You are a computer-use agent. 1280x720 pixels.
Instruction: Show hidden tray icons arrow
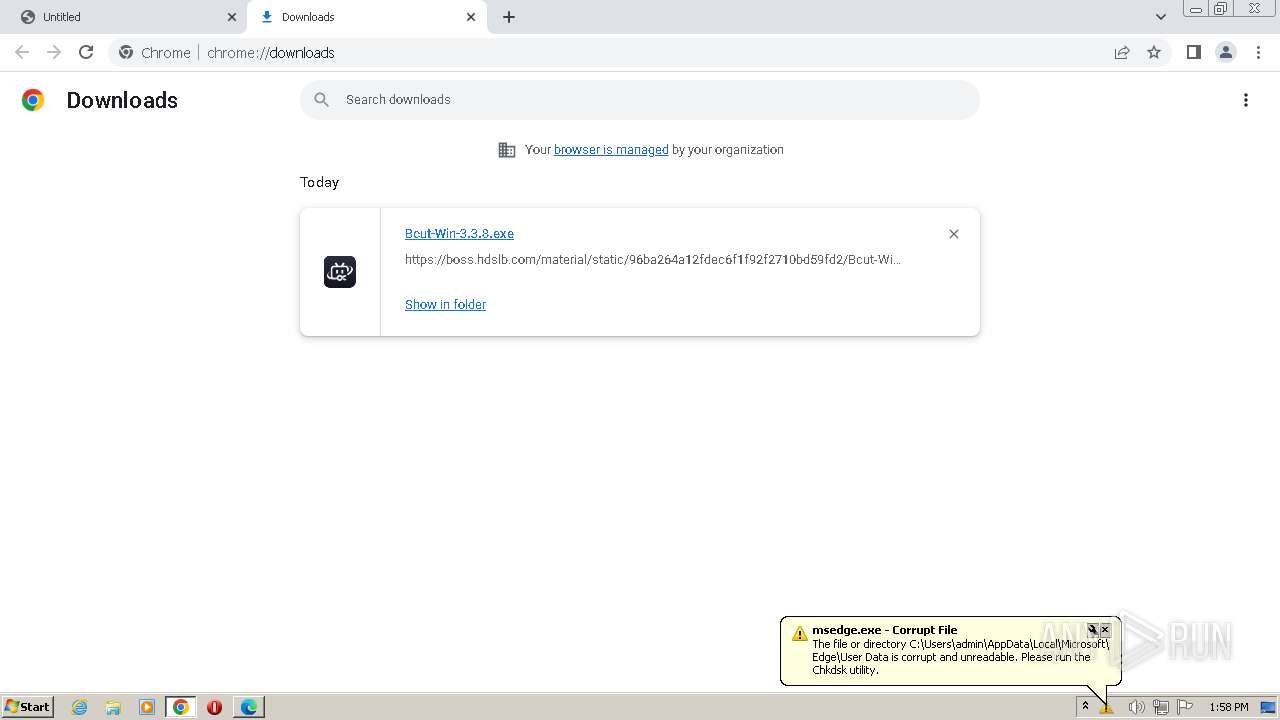click(1085, 707)
